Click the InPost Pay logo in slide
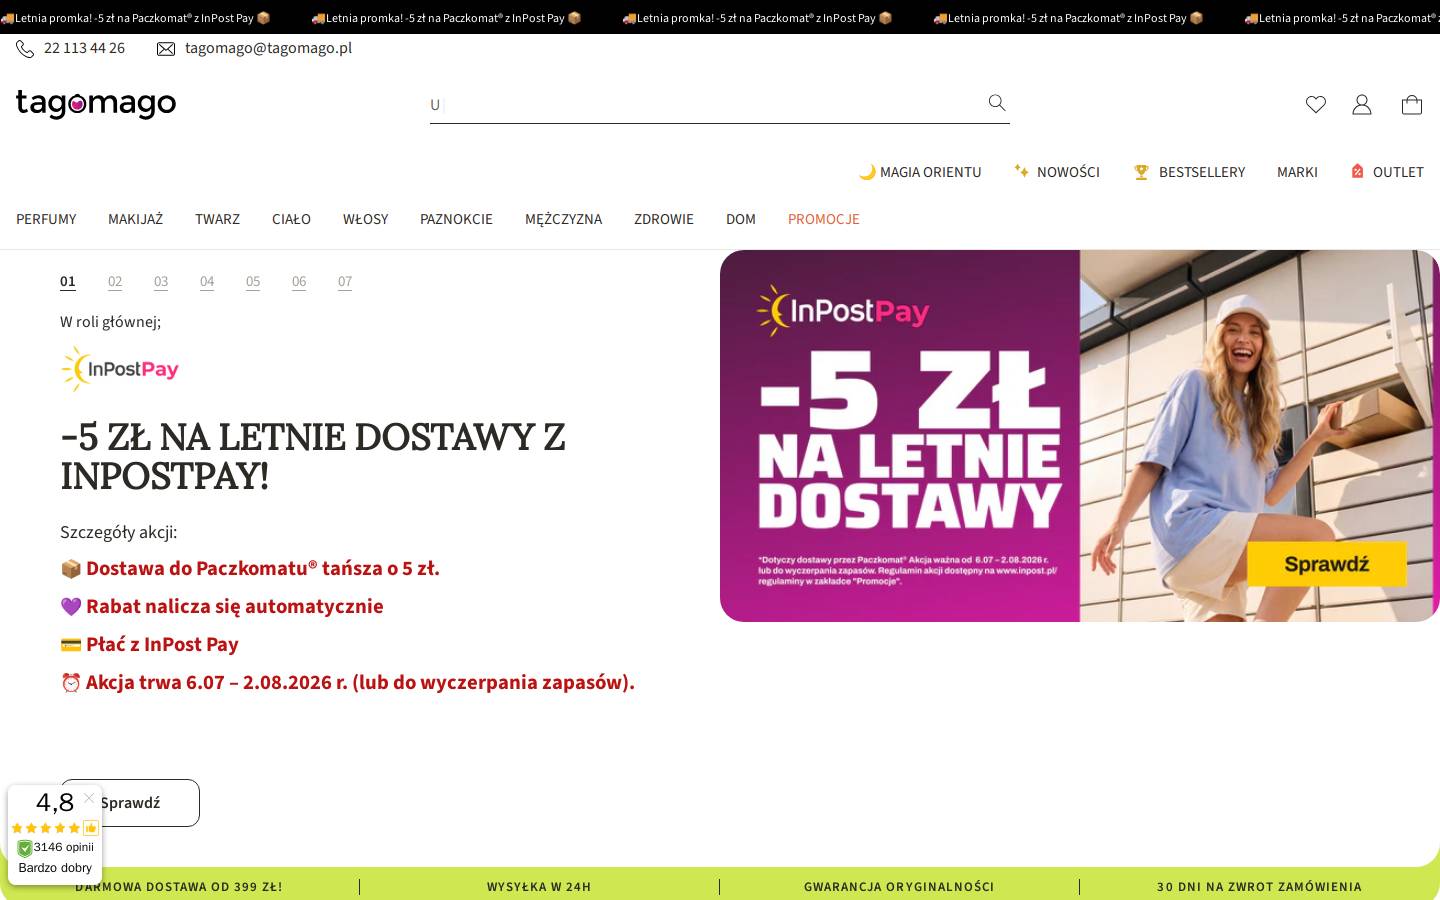This screenshot has width=1440, height=900. pyautogui.click(x=120, y=369)
